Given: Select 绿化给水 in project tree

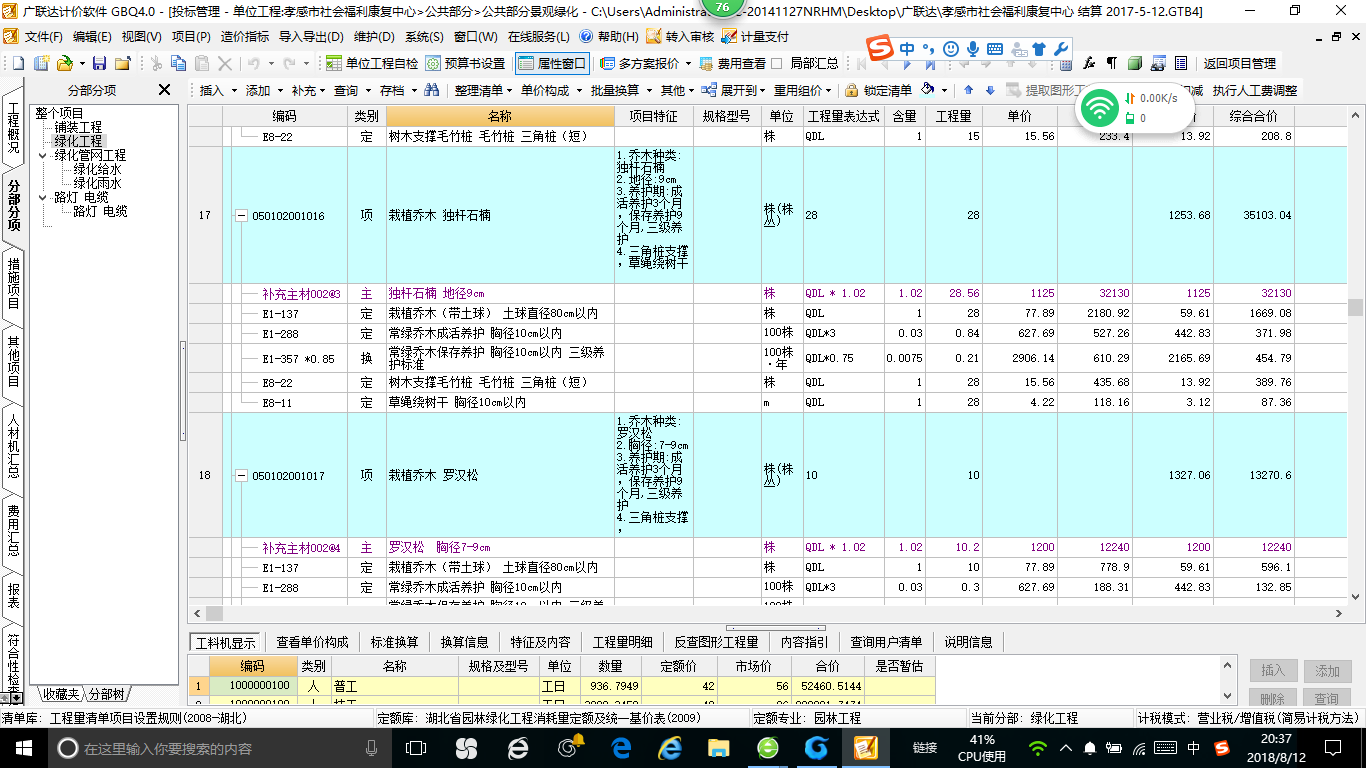Looking at the screenshot, I should 98,170.
